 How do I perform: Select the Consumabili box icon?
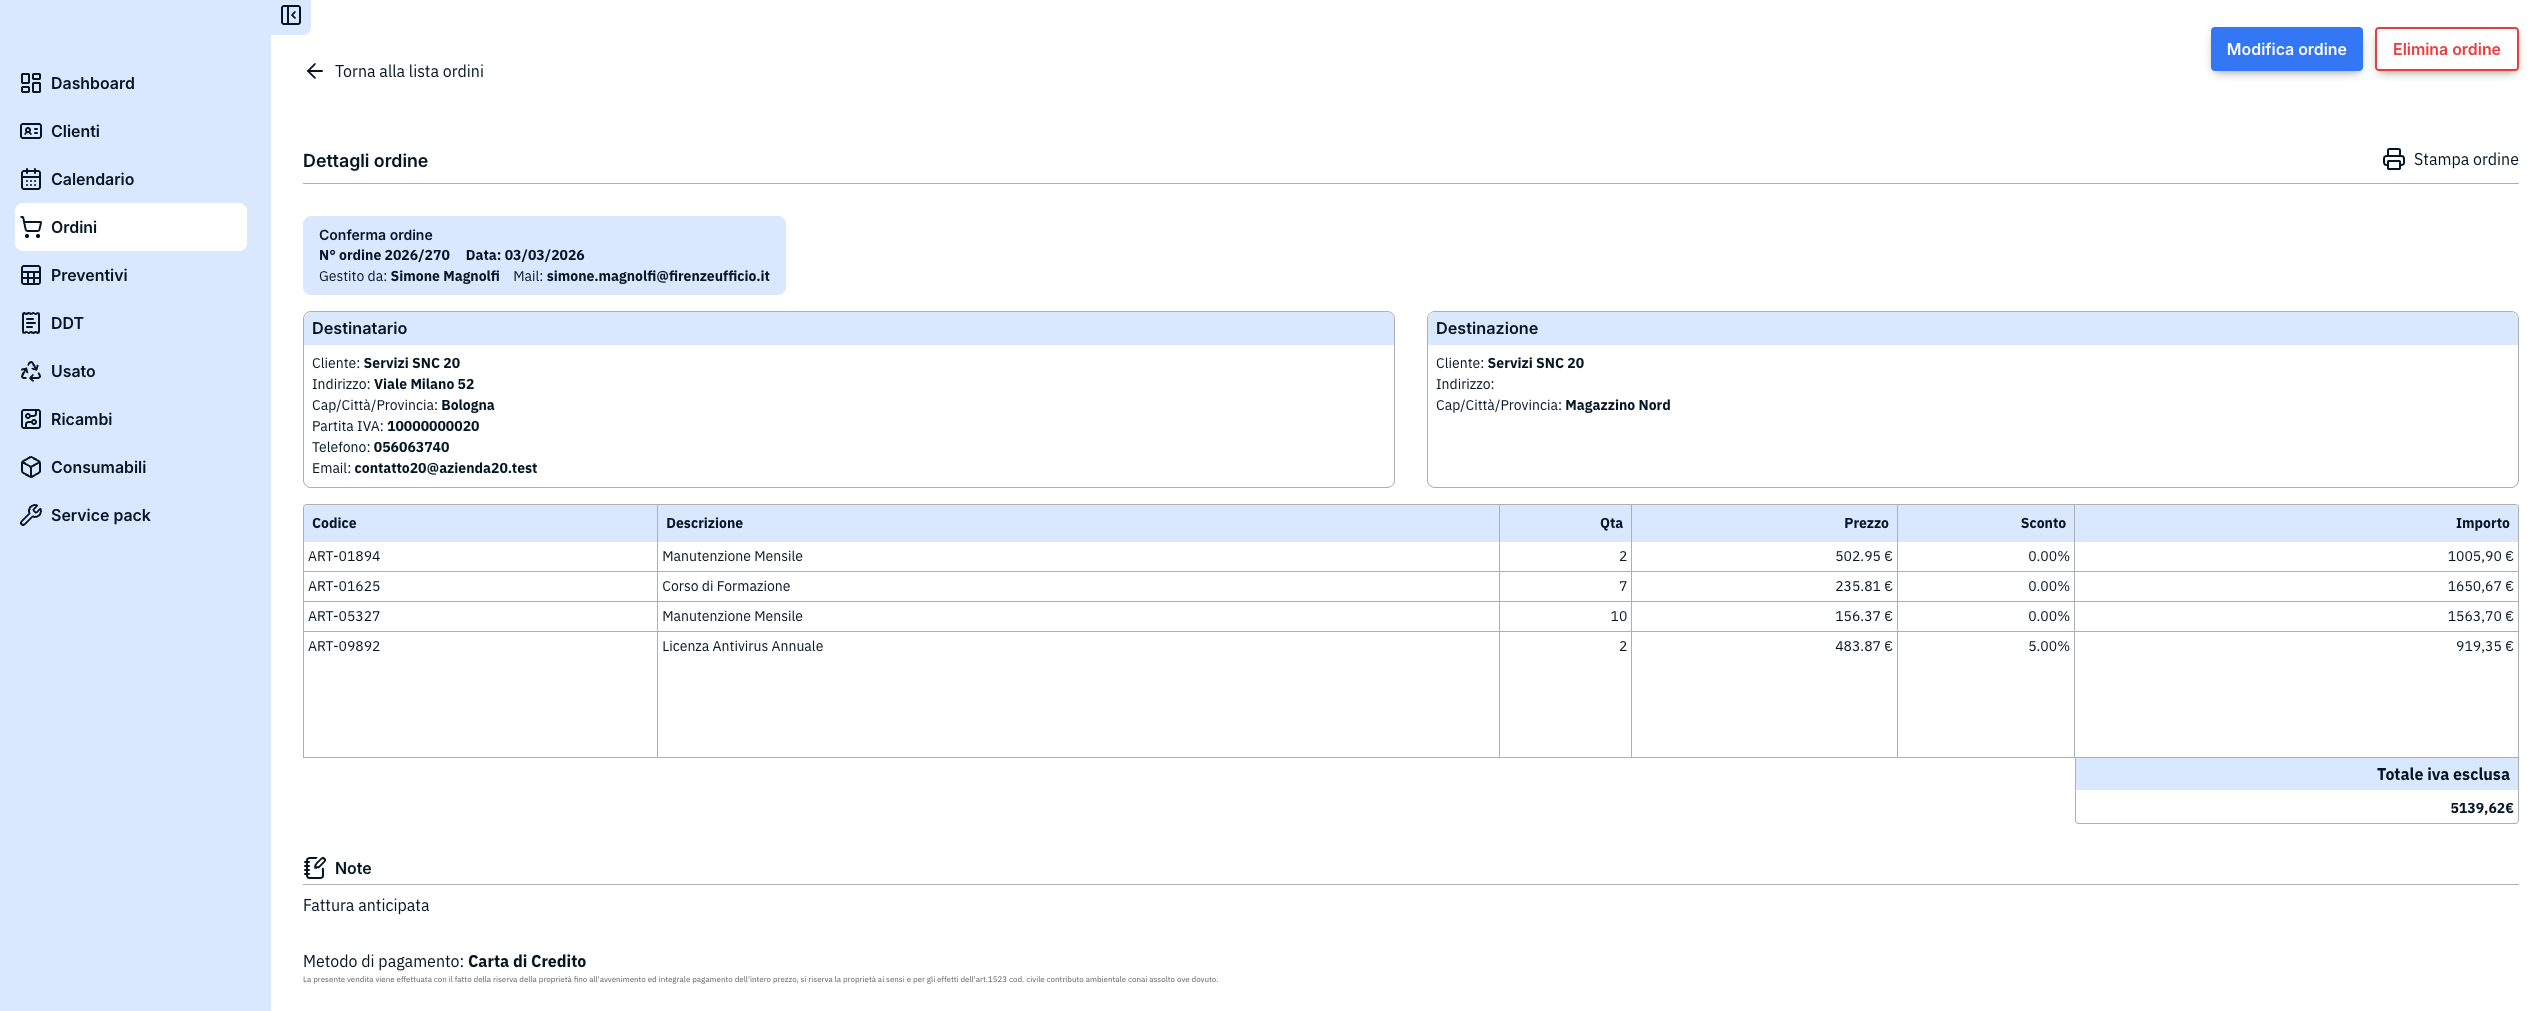point(30,467)
